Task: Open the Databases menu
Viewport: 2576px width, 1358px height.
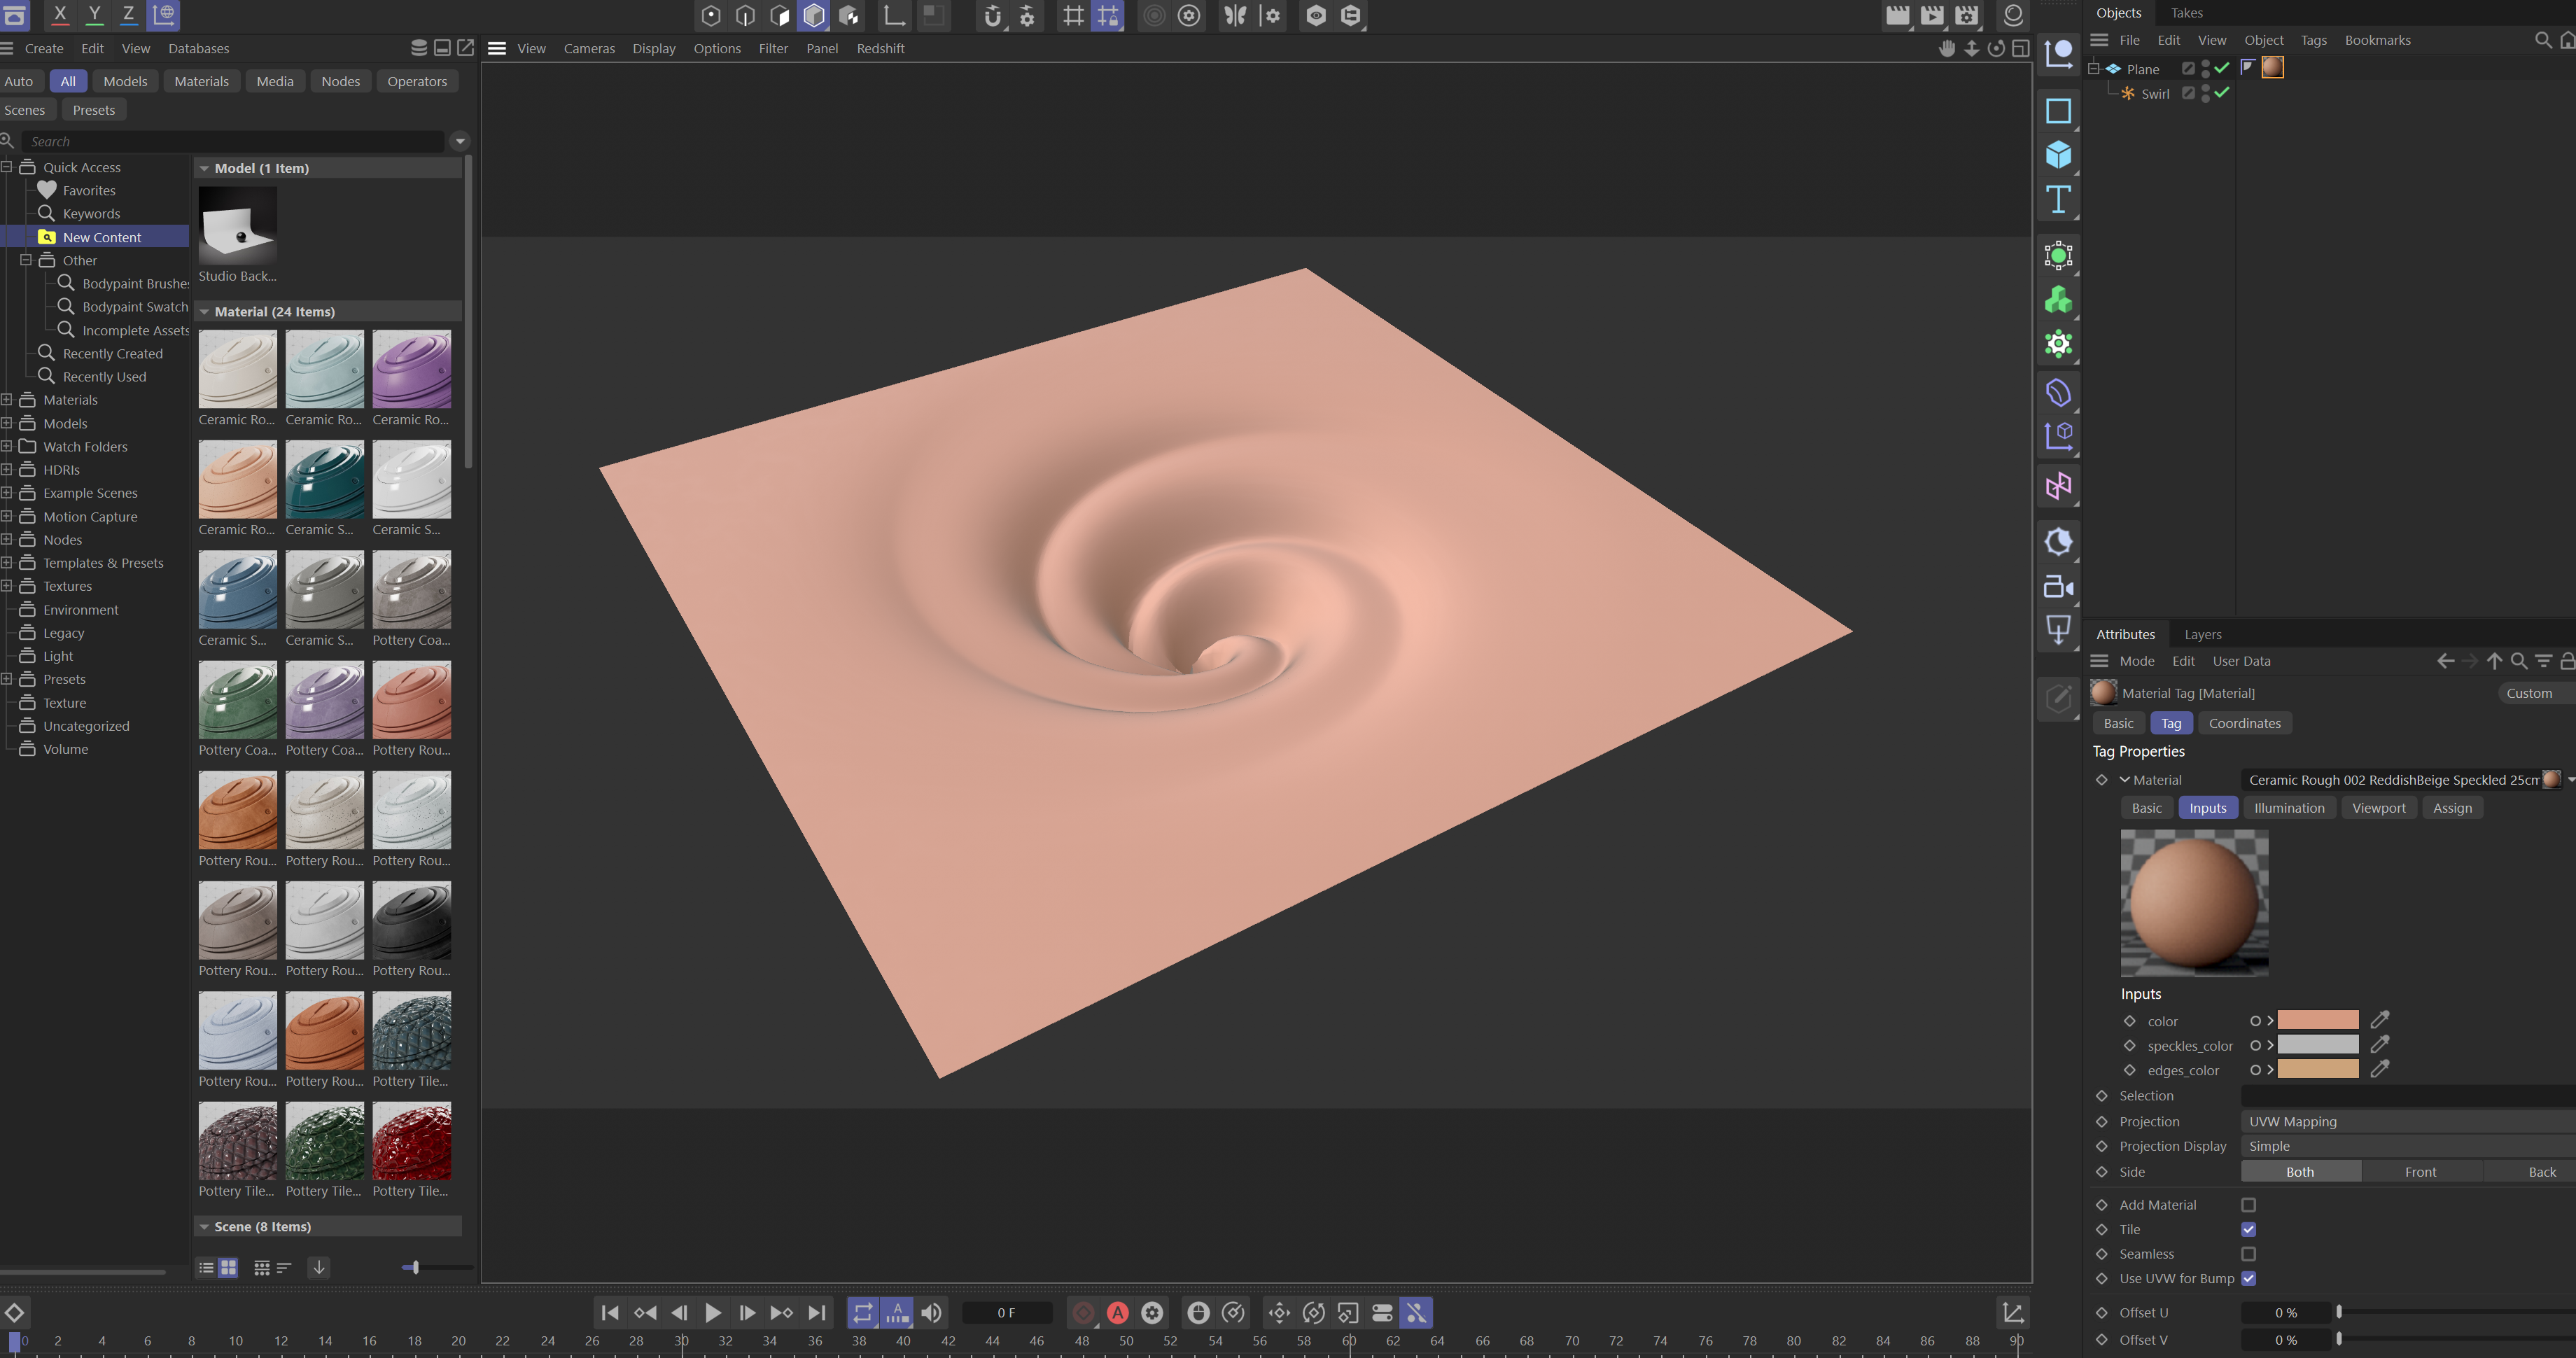Action: tap(198, 48)
